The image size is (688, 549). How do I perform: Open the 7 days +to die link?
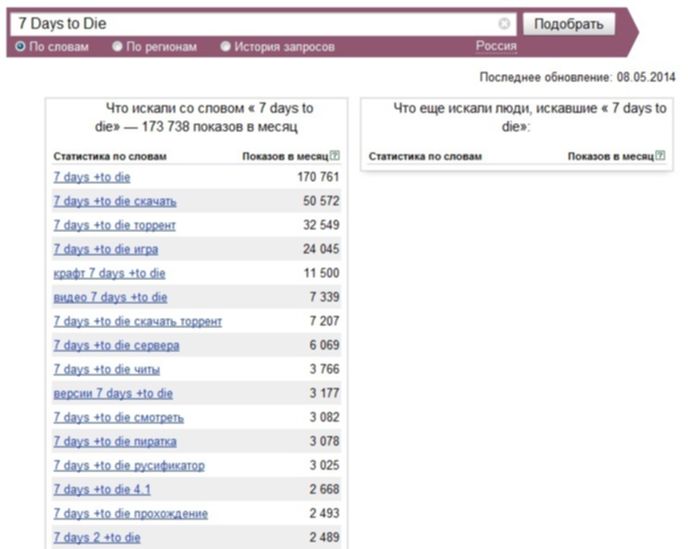tap(92, 177)
